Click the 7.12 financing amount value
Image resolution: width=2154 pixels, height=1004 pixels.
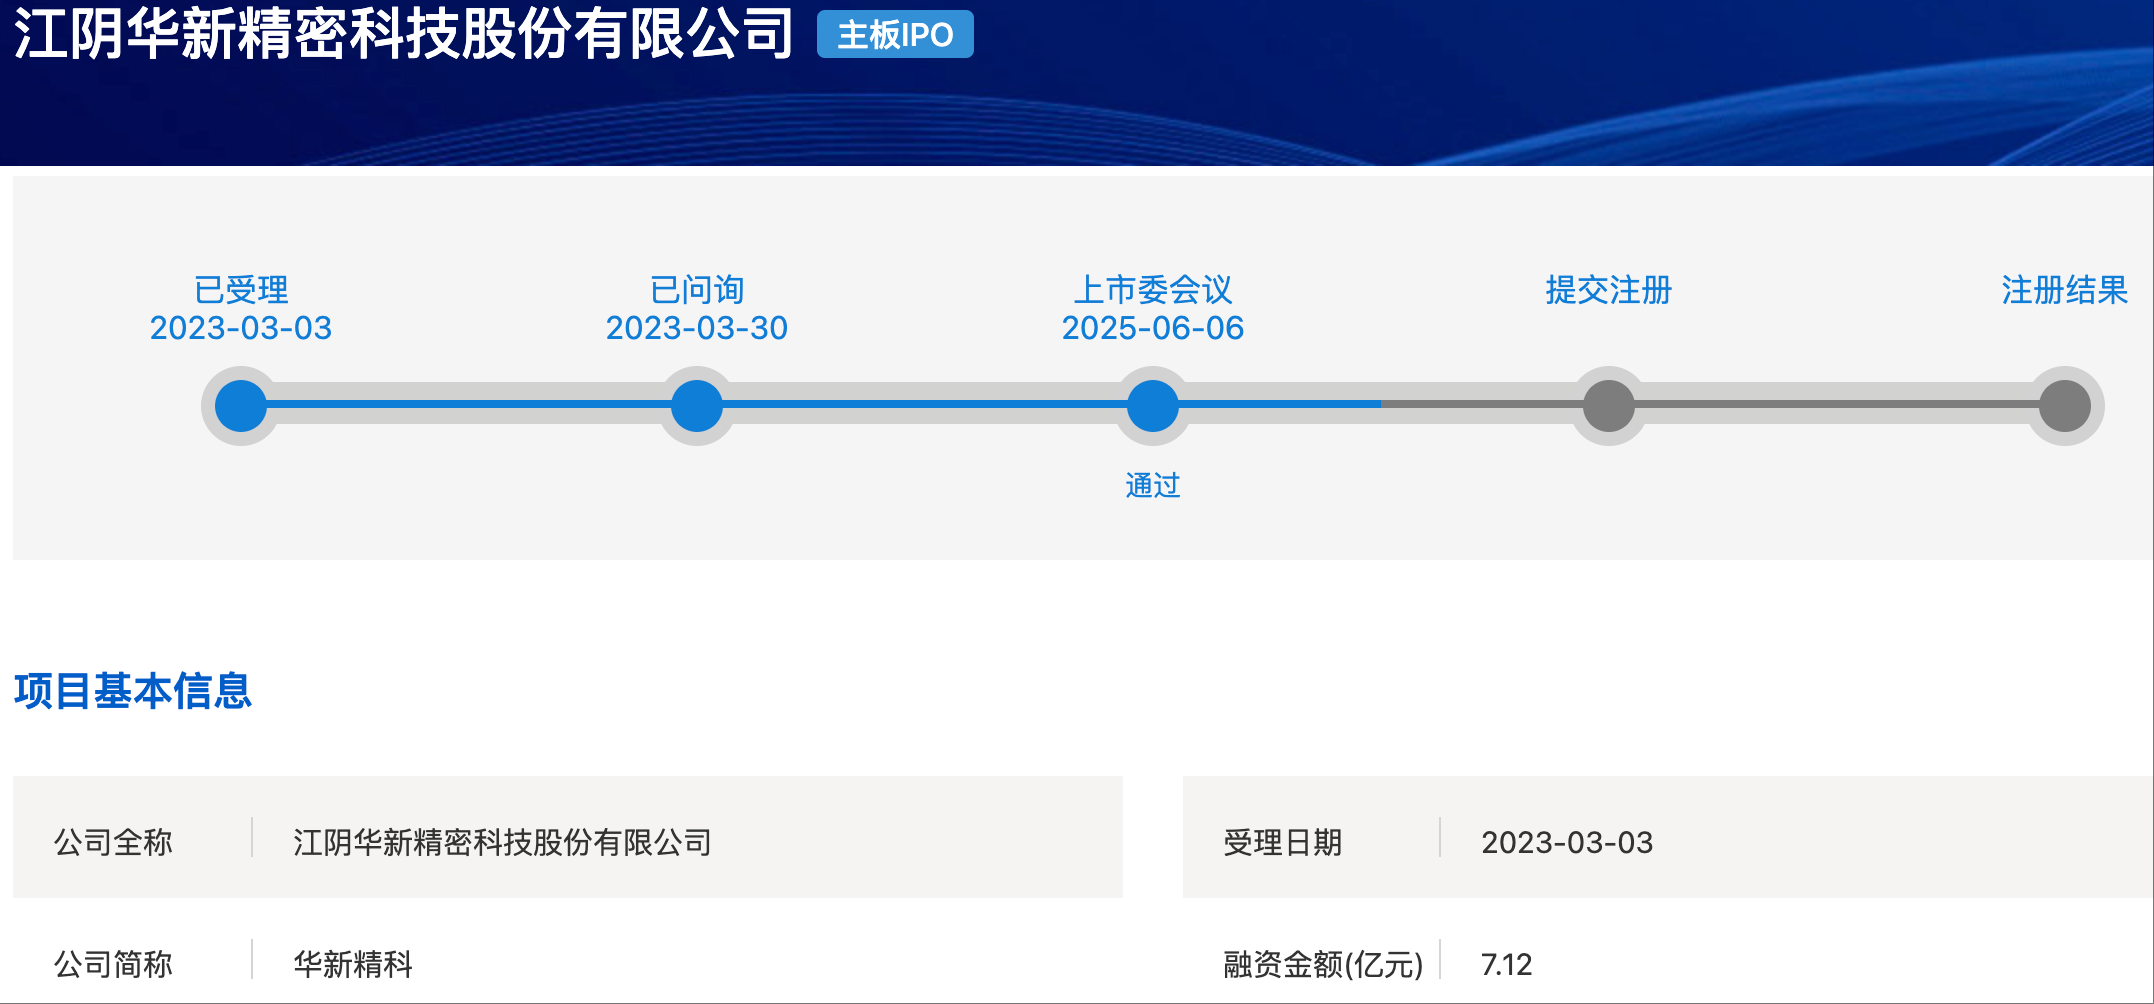pos(1506,964)
